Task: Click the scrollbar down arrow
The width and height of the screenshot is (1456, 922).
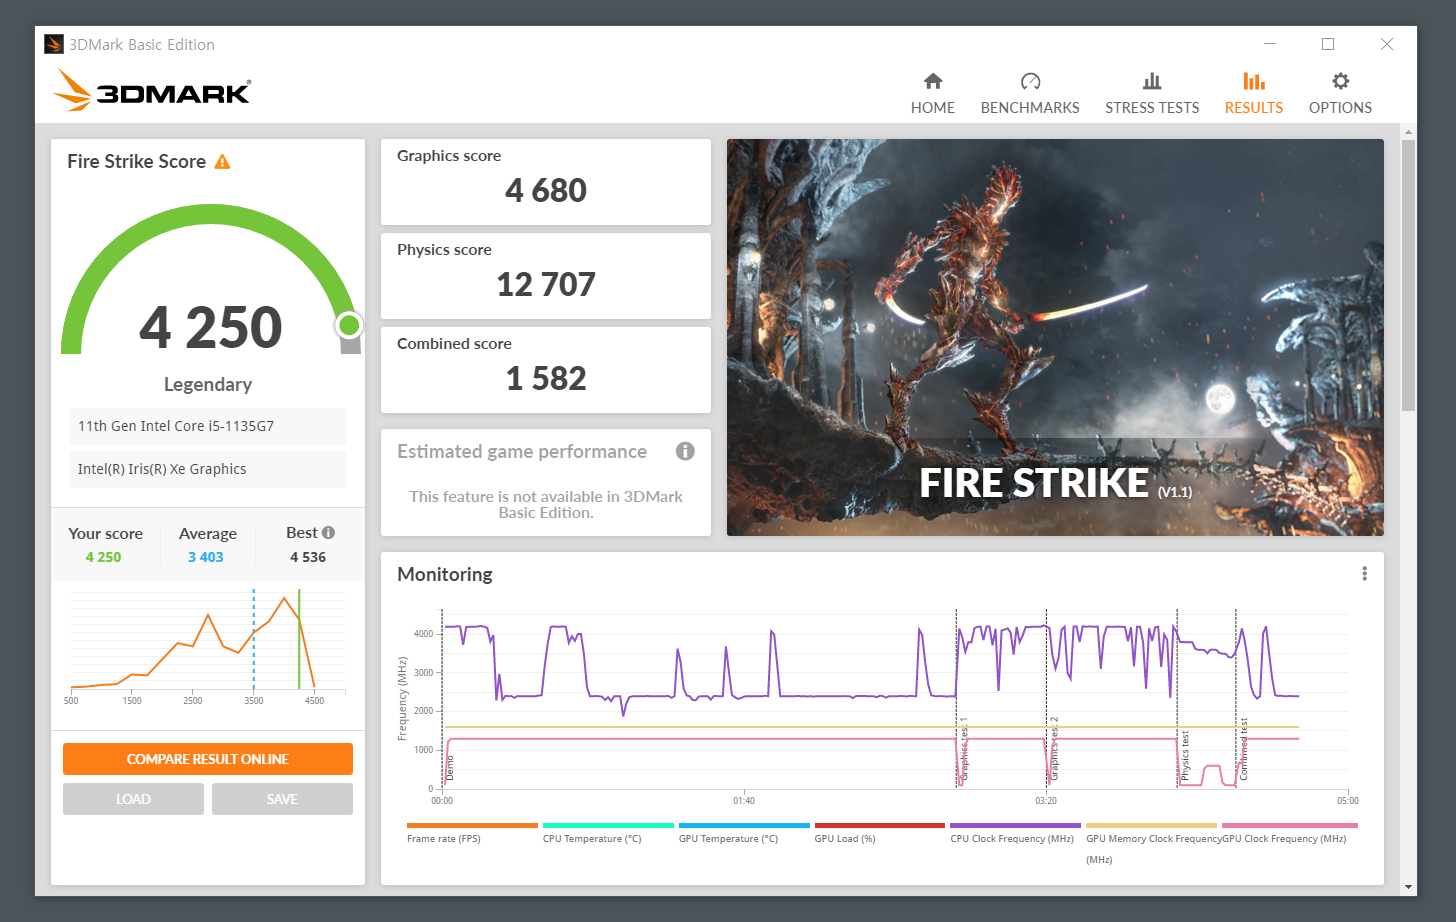Action: click(1409, 887)
